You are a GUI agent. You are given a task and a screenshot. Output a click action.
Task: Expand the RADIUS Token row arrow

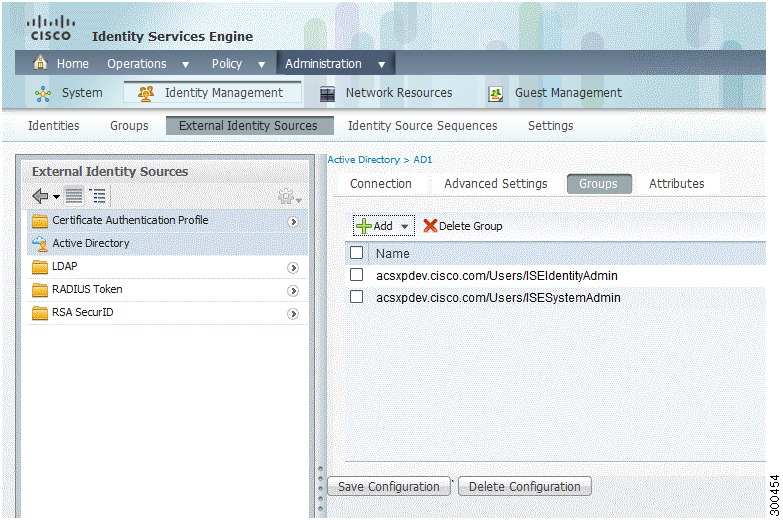293,291
